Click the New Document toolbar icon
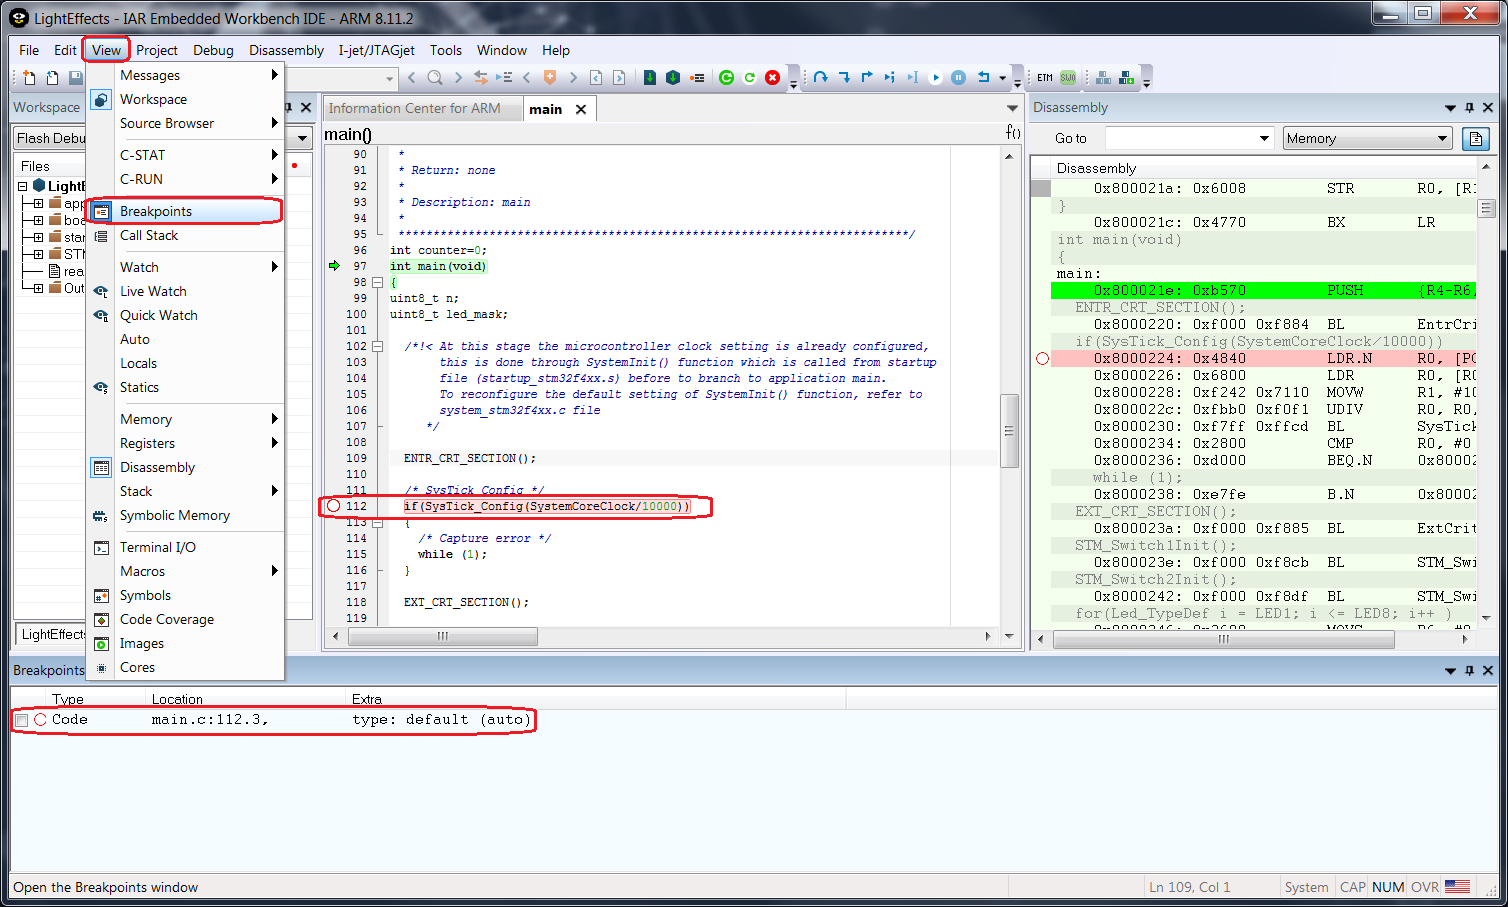The width and height of the screenshot is (1508, 907). 29,78
